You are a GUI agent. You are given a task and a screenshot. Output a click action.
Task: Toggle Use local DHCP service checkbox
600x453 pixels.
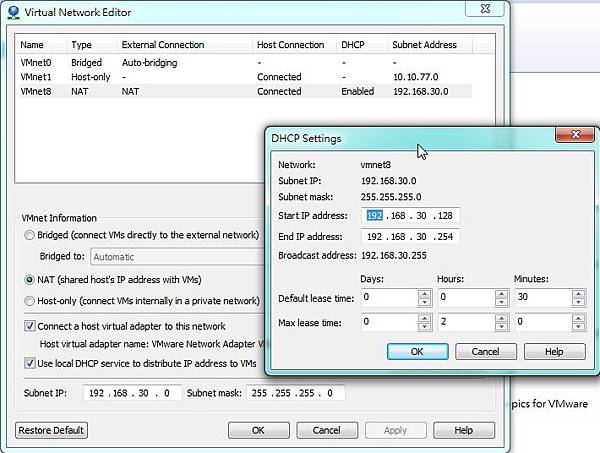30,363
